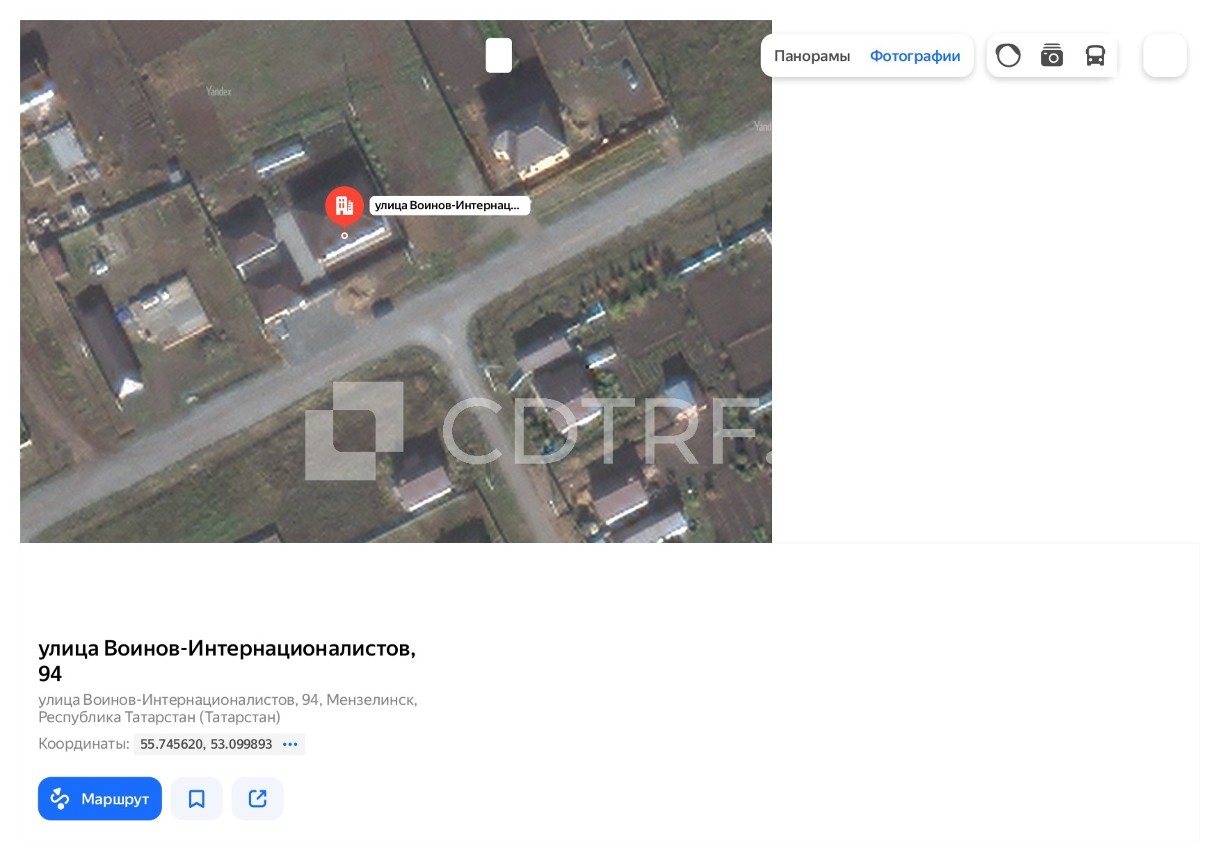
Task: Toggle the traffic circle icon
Action: [1008, 56]
